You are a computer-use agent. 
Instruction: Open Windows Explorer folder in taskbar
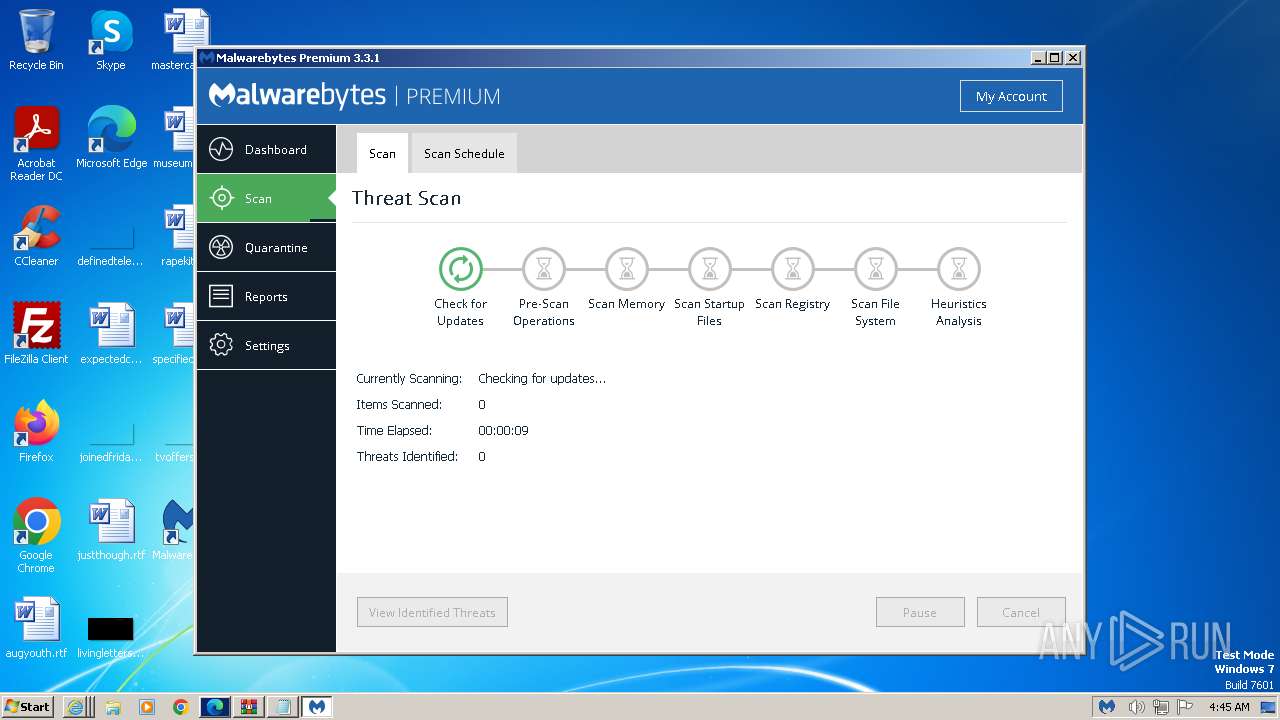point(112,706)
